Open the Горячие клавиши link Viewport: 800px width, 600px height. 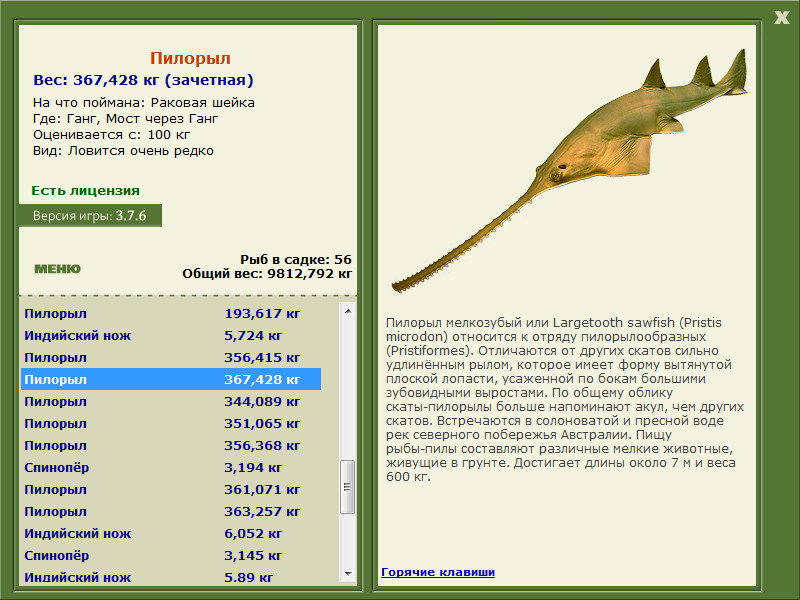point(438,572)
